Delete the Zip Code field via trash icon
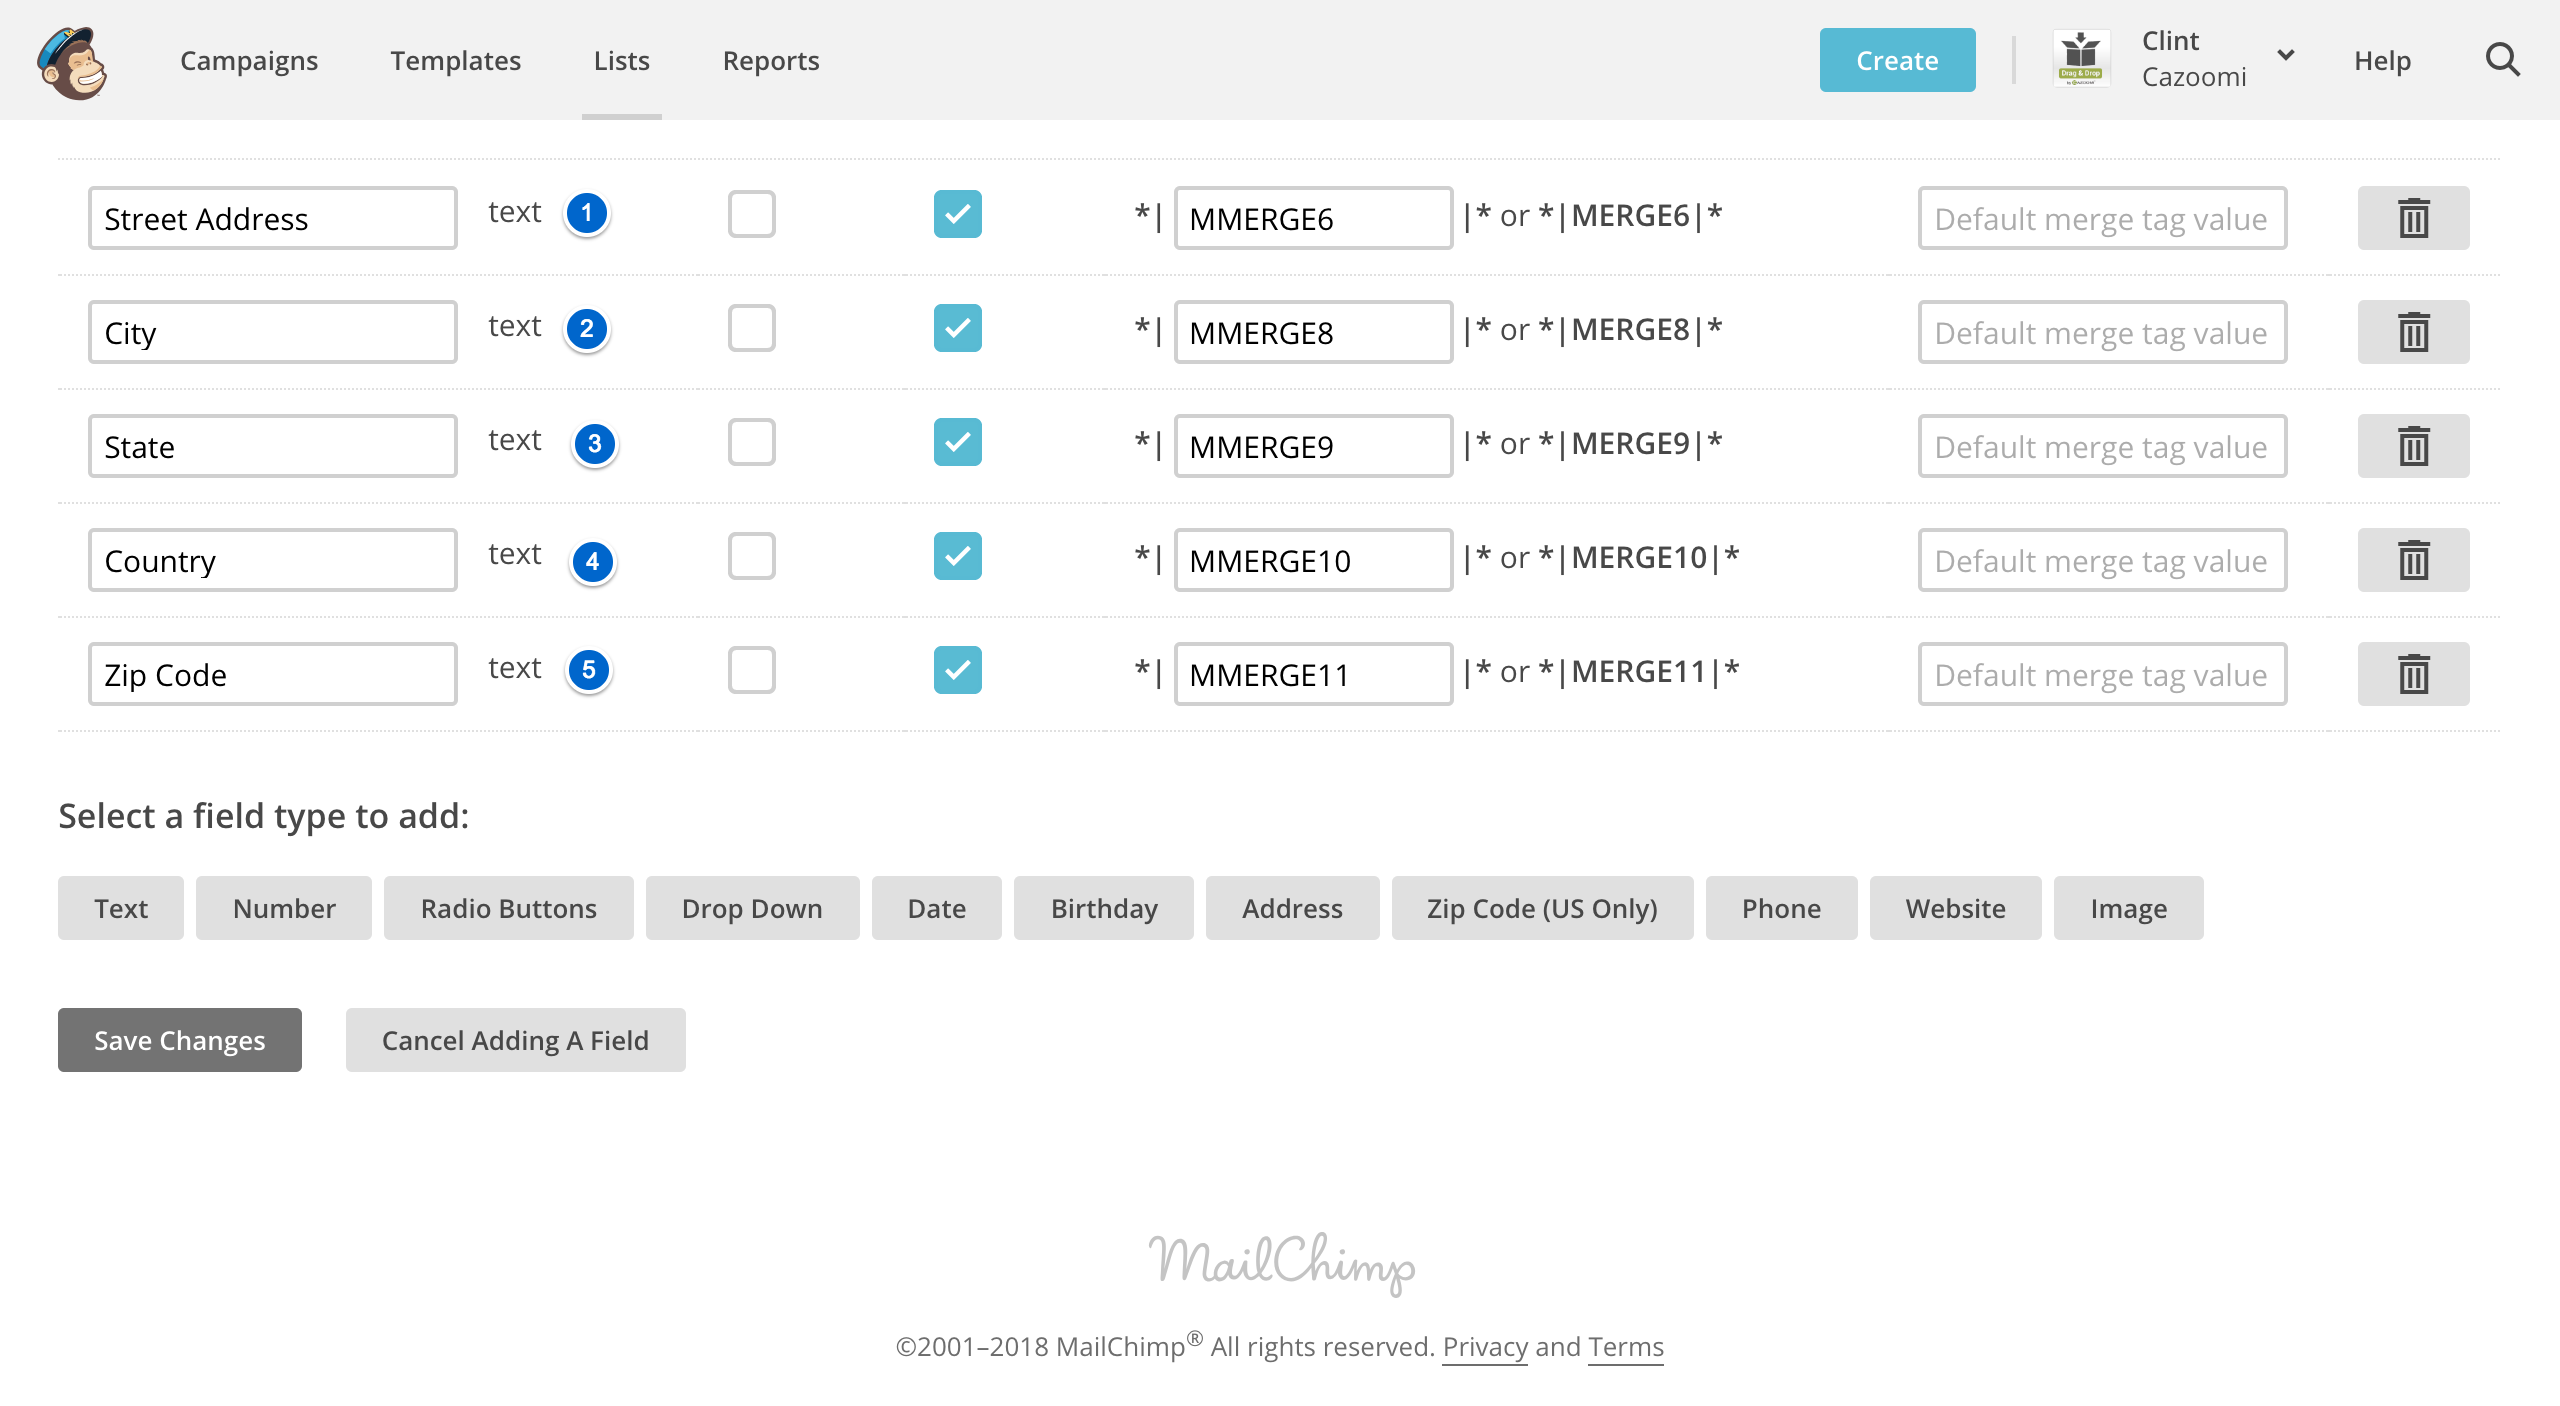This screenshot has width=2560, height=1406. [2413, 674]
